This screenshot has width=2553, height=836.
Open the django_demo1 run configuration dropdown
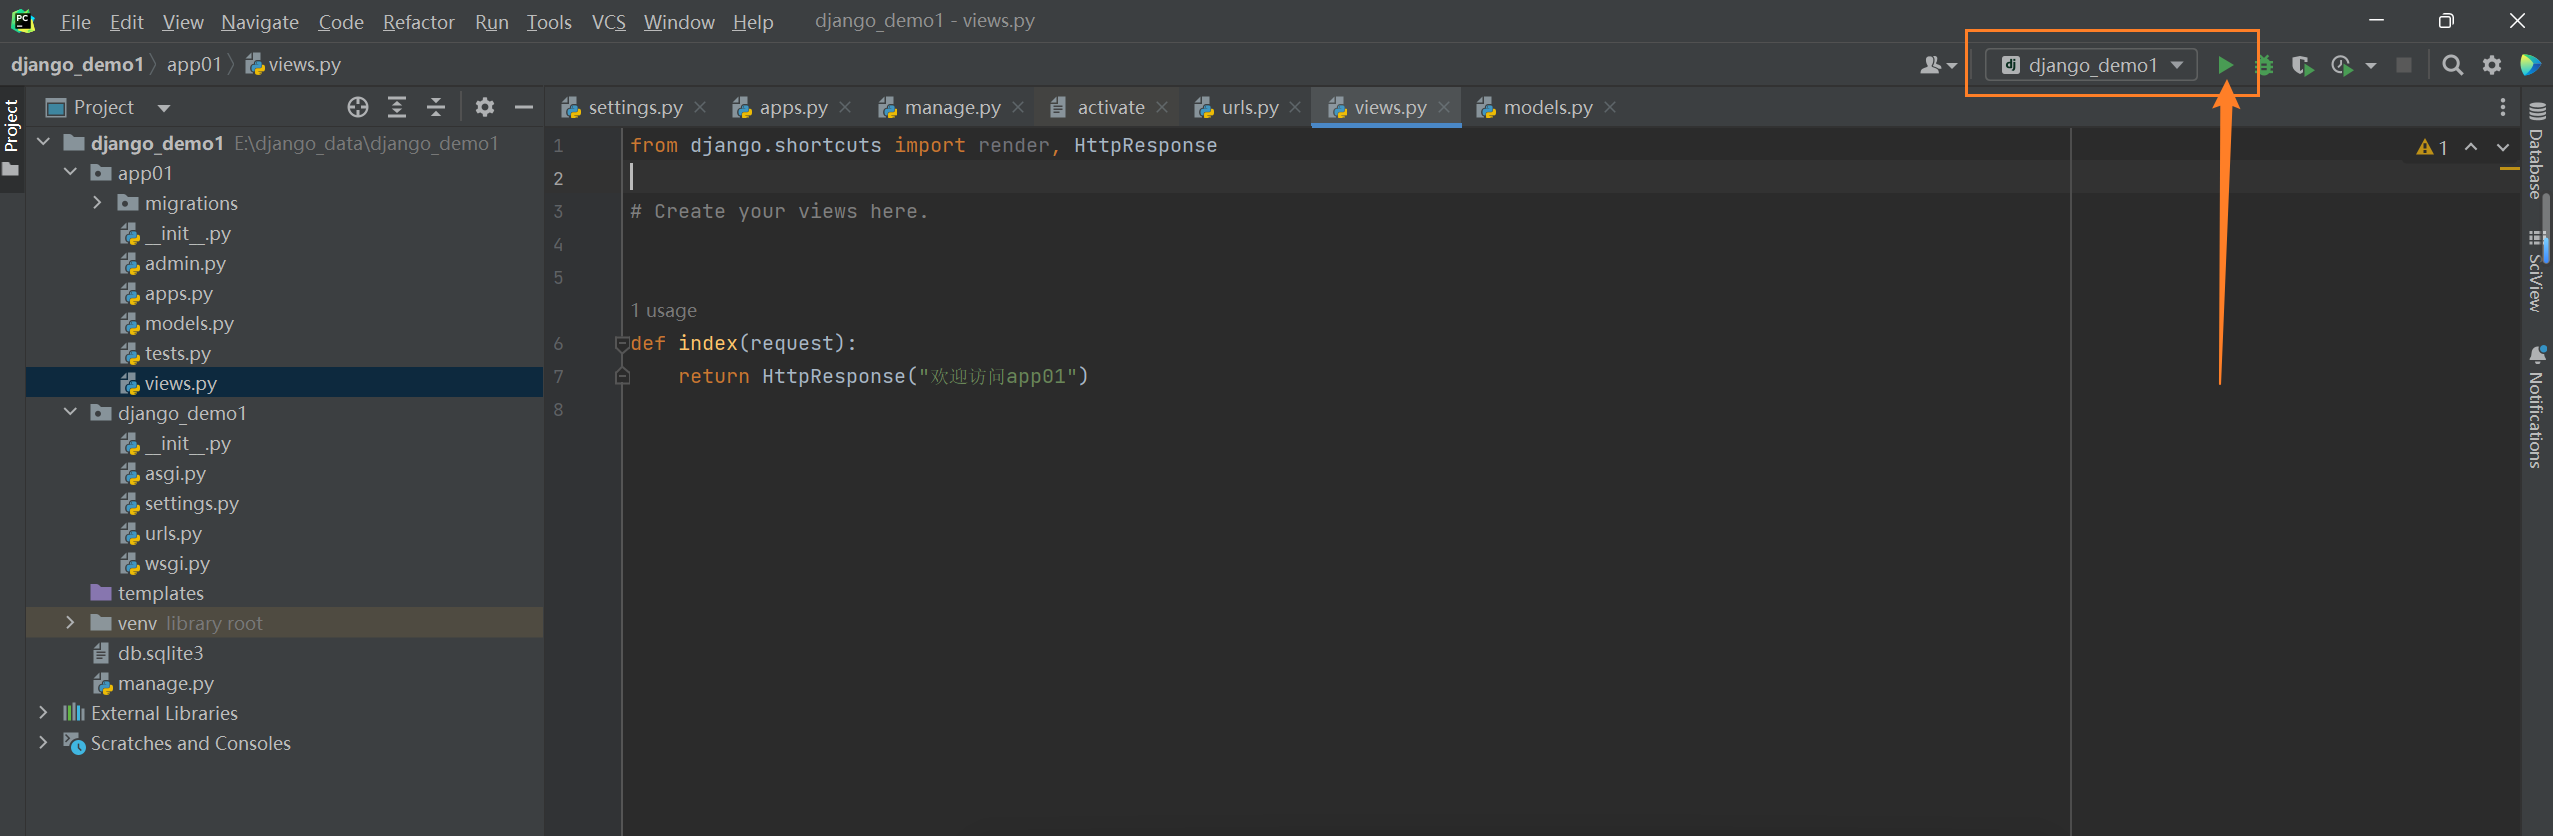(x=2091, y=65)
